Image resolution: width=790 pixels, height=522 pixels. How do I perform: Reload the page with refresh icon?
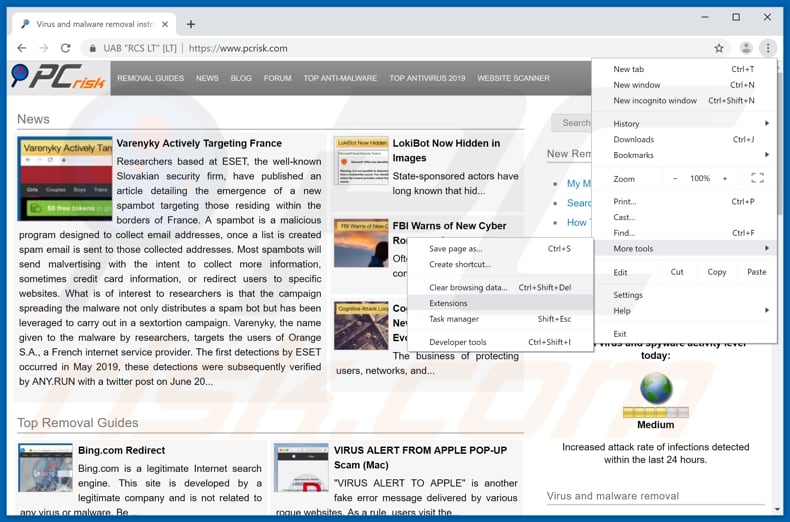[x=66, y=48]
